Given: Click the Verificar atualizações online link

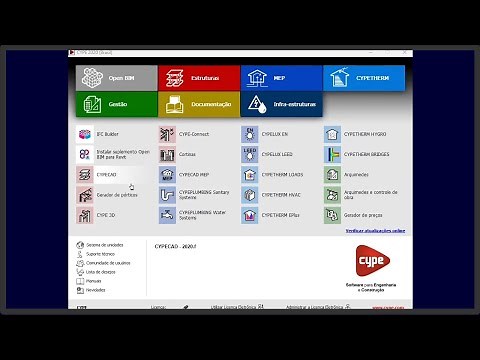Looking at the screenshot, I should click(375, 231).
